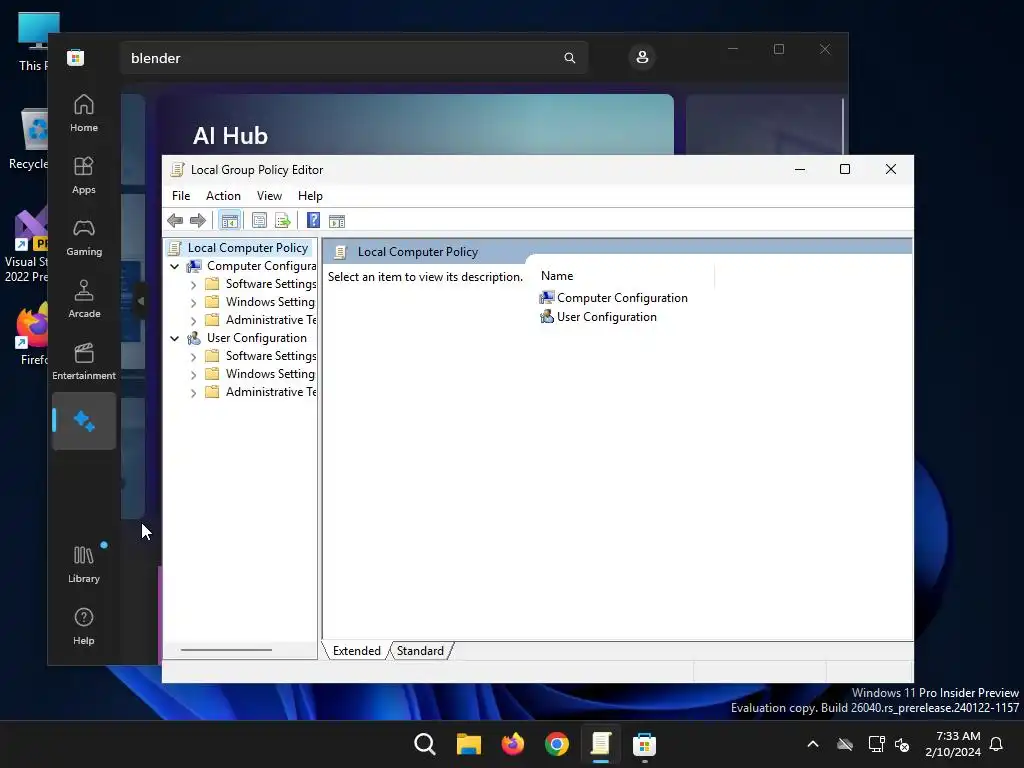Click the Properties toolbar icon
This screenshot has height=768, width=1024.
point(259,221)
